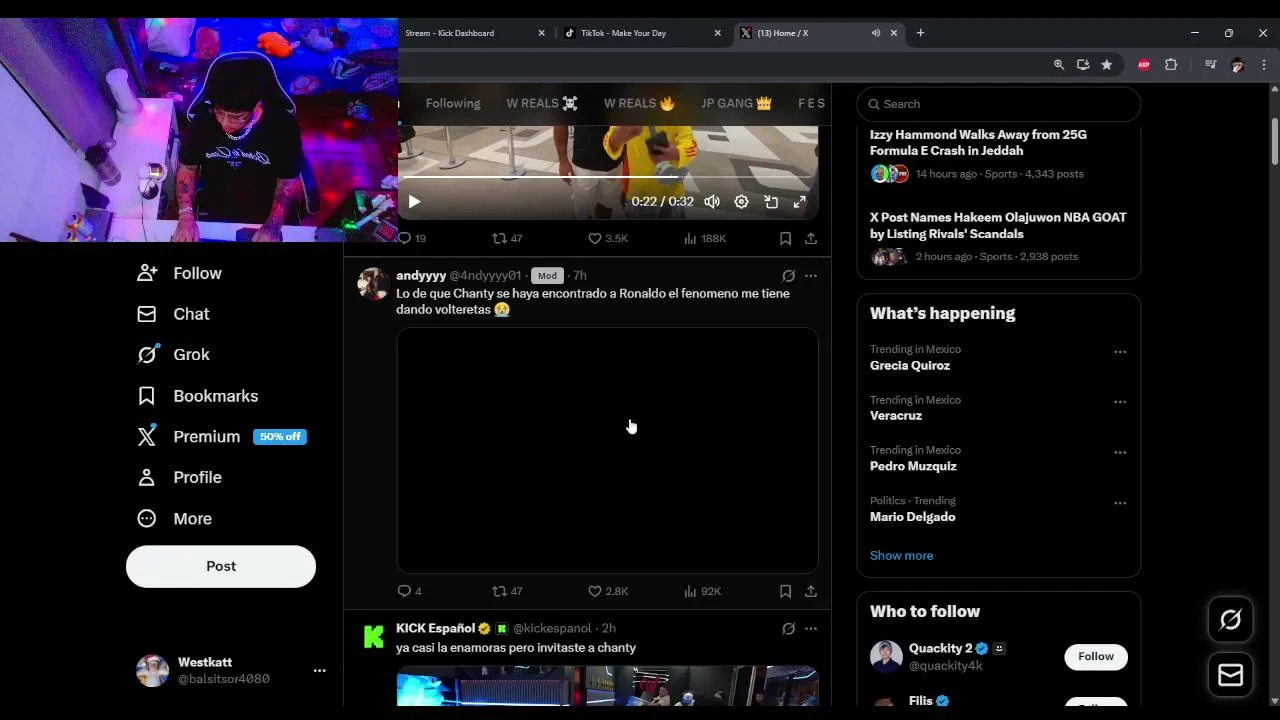
Task: Open Grok floating button
Action: point(1231,620)
